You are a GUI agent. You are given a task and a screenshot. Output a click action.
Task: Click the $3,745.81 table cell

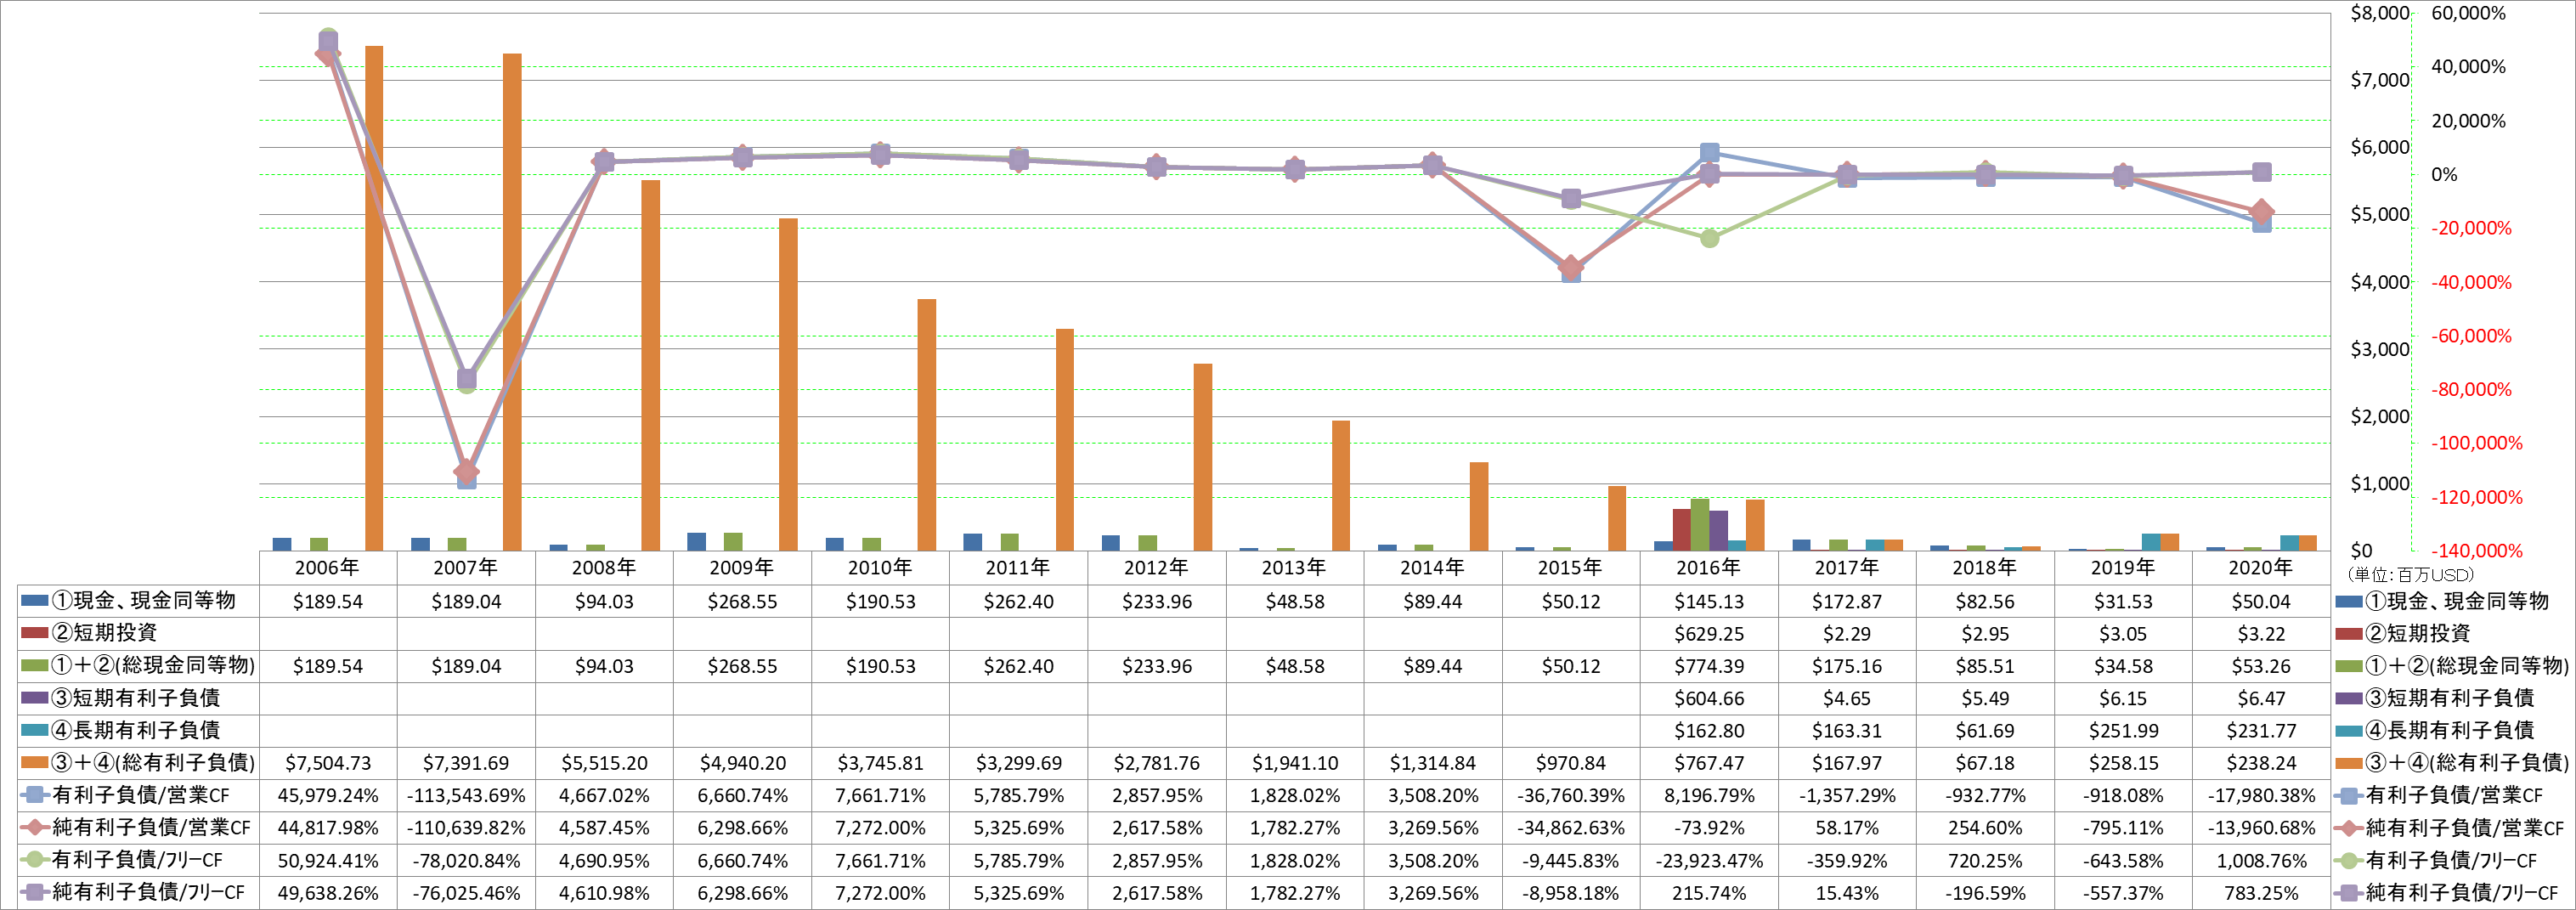880,763
